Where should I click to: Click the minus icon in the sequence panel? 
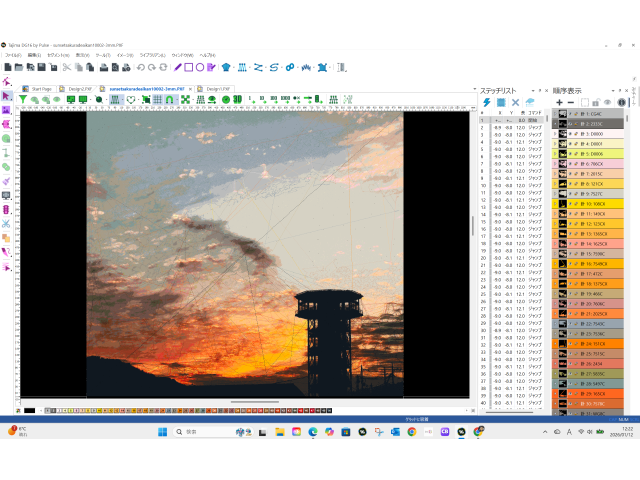point(571,102)
